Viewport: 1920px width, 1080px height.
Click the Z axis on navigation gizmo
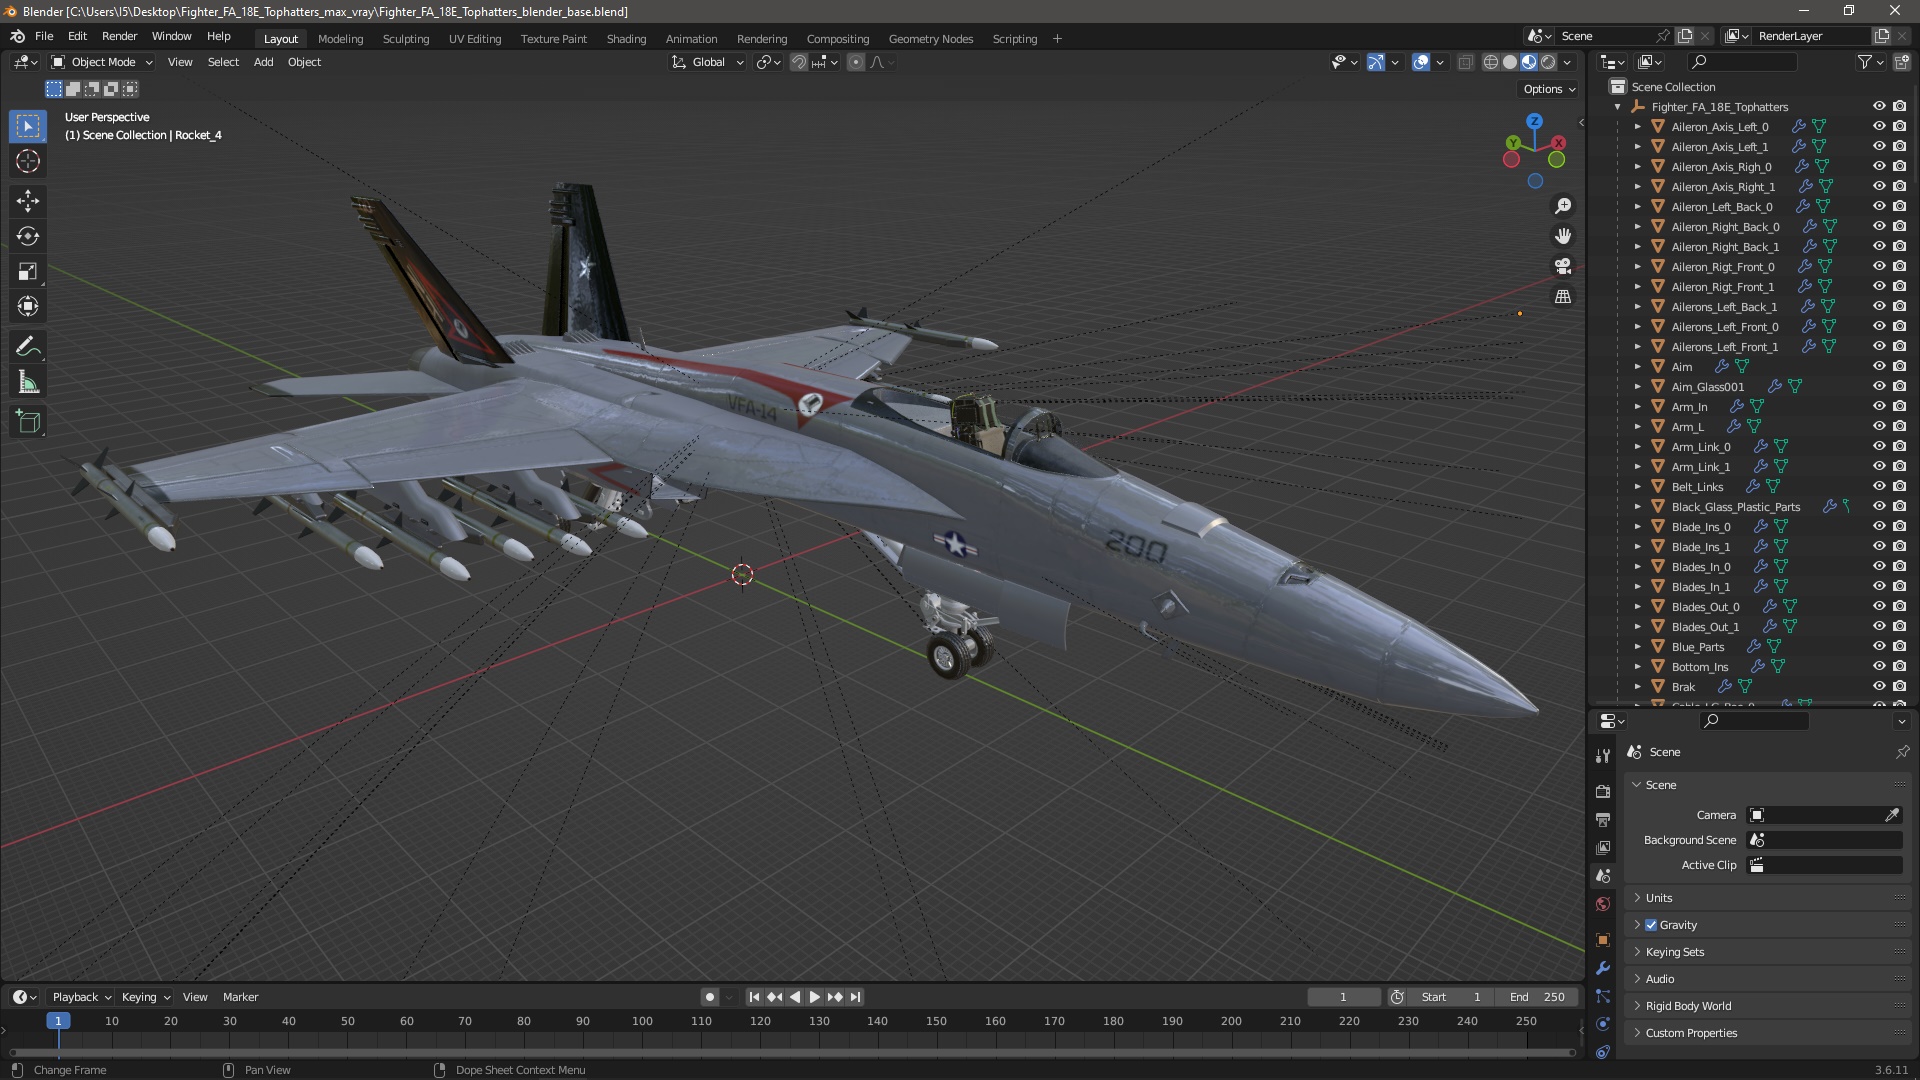pyautogui.click(x=1534, y=121)
